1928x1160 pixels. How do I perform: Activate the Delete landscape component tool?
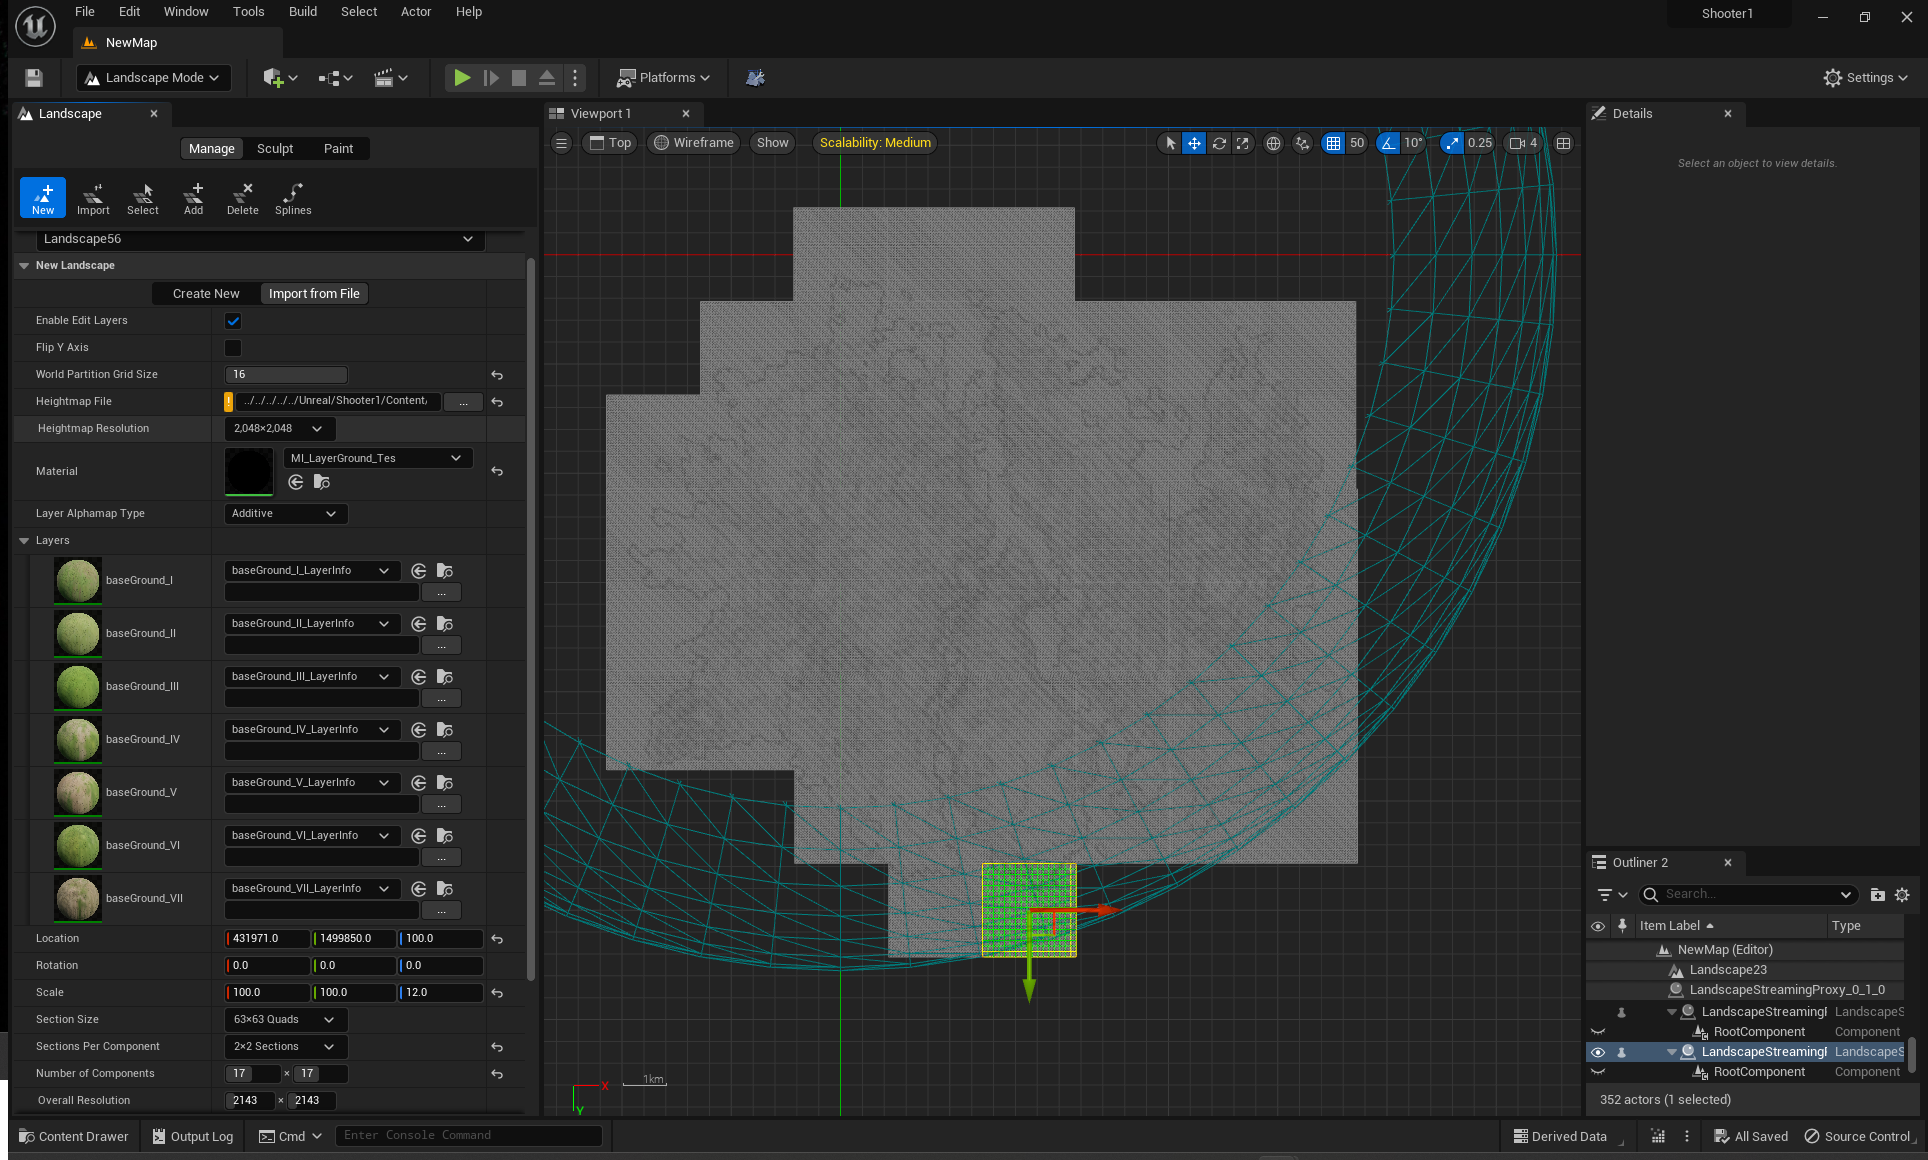242,198
